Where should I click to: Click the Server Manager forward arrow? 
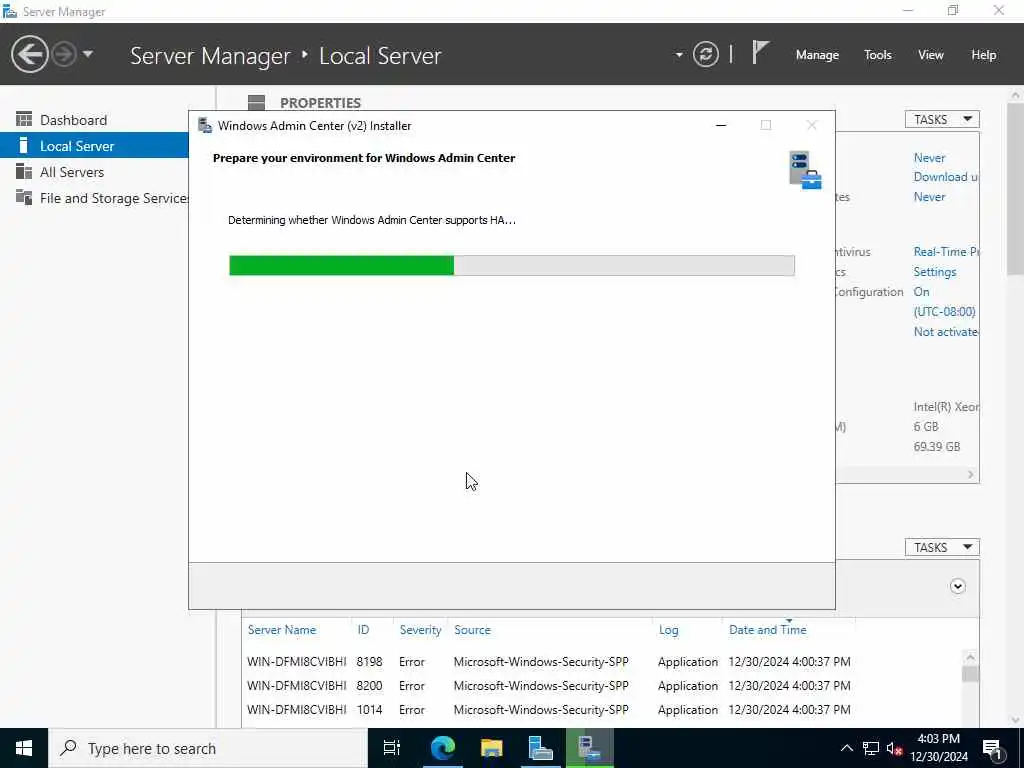pyautogui.click(x=64, y=54)
